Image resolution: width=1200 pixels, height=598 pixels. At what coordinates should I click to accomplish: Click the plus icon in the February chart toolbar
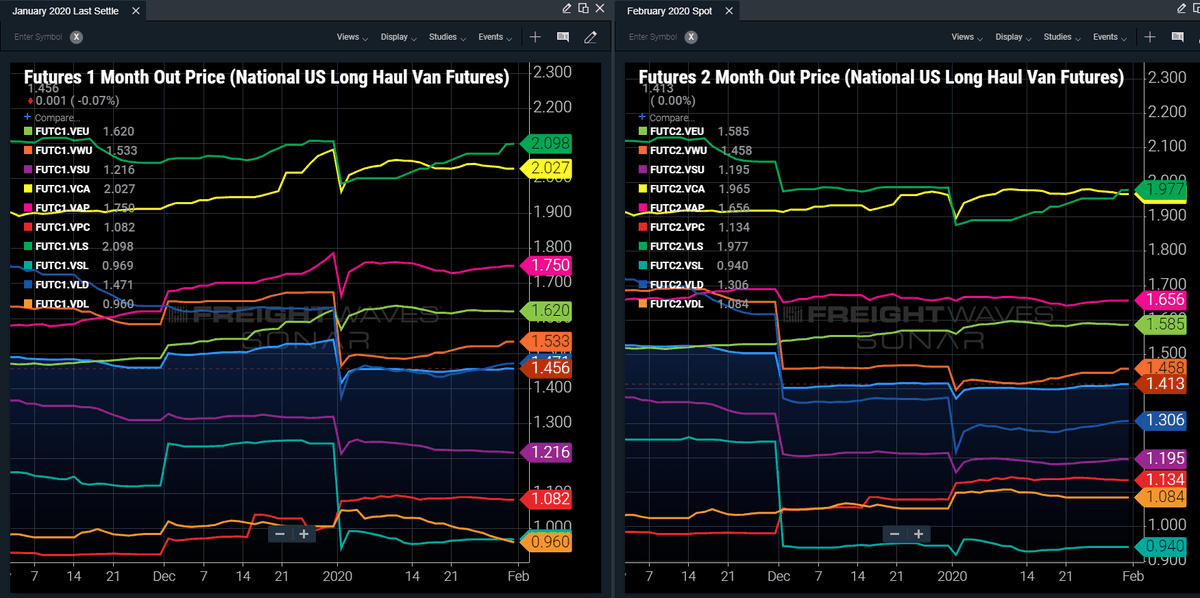coord(1150,37)
